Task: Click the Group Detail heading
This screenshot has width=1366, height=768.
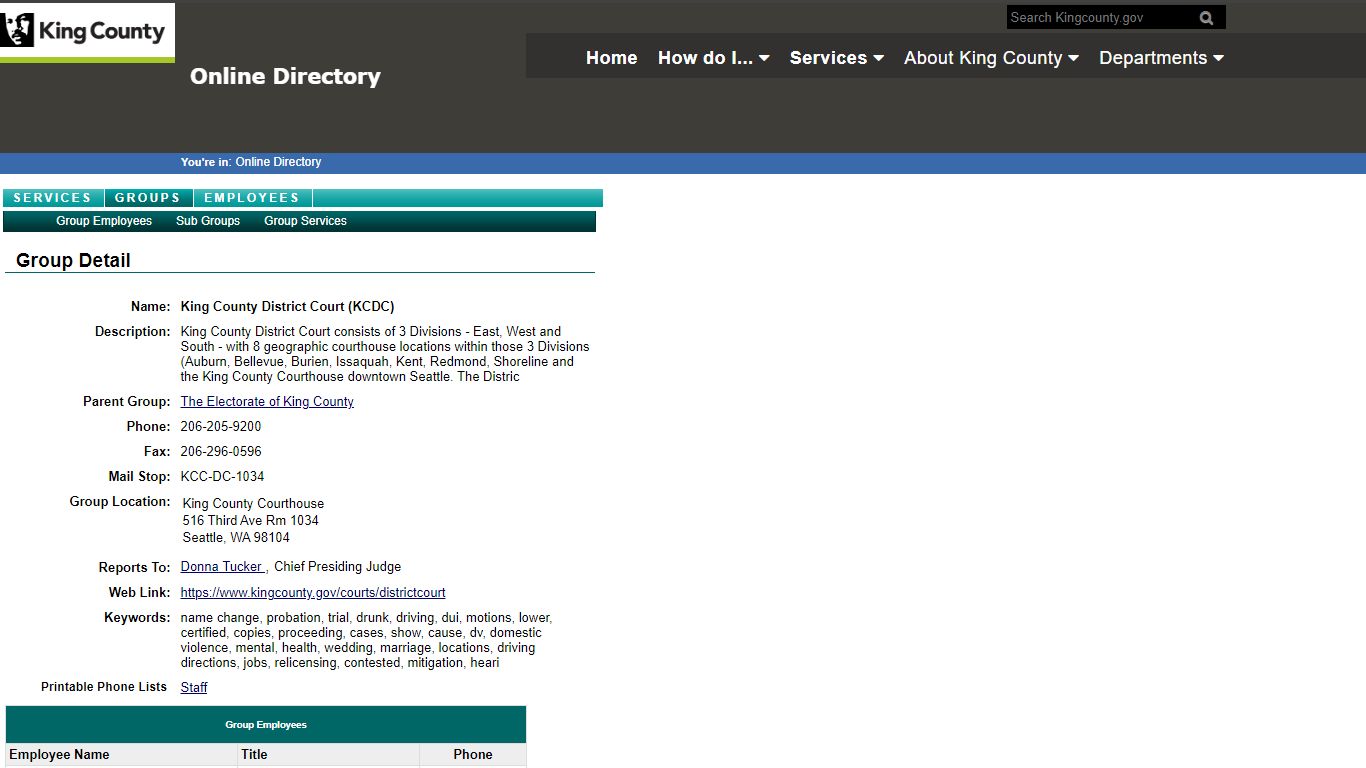Action: point(73,261)
